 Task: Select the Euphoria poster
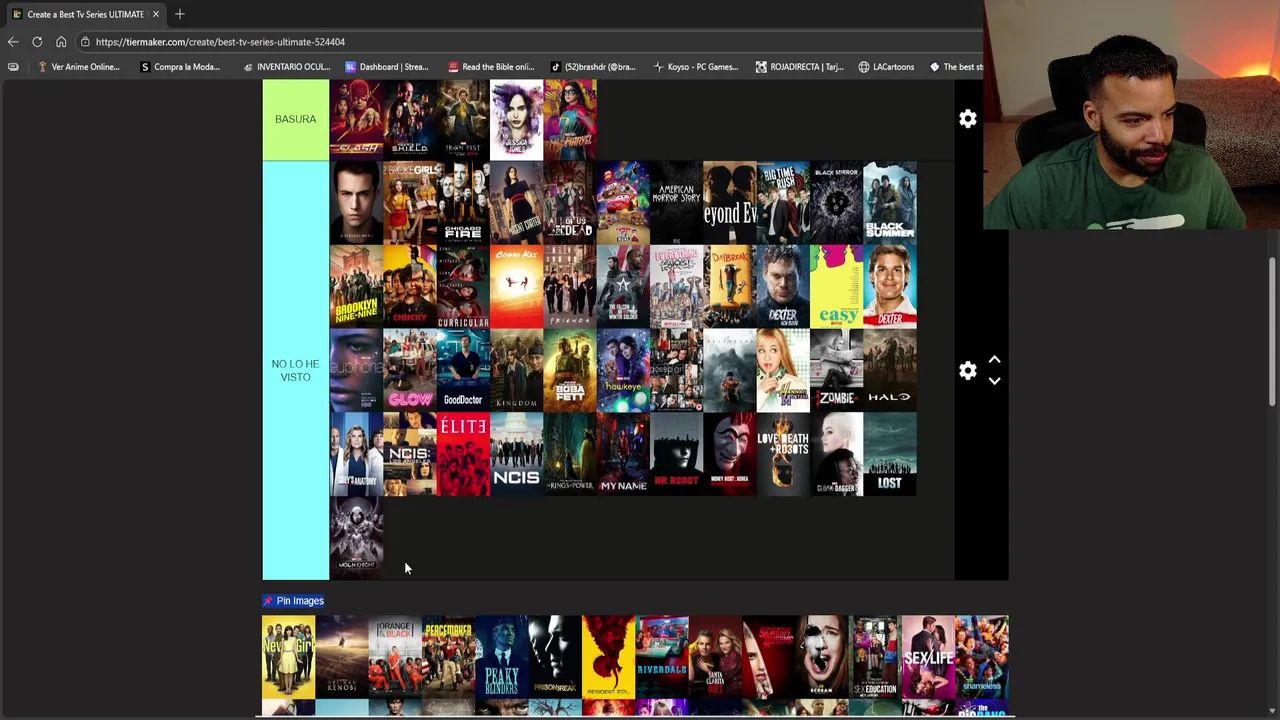tap(356, 371)
